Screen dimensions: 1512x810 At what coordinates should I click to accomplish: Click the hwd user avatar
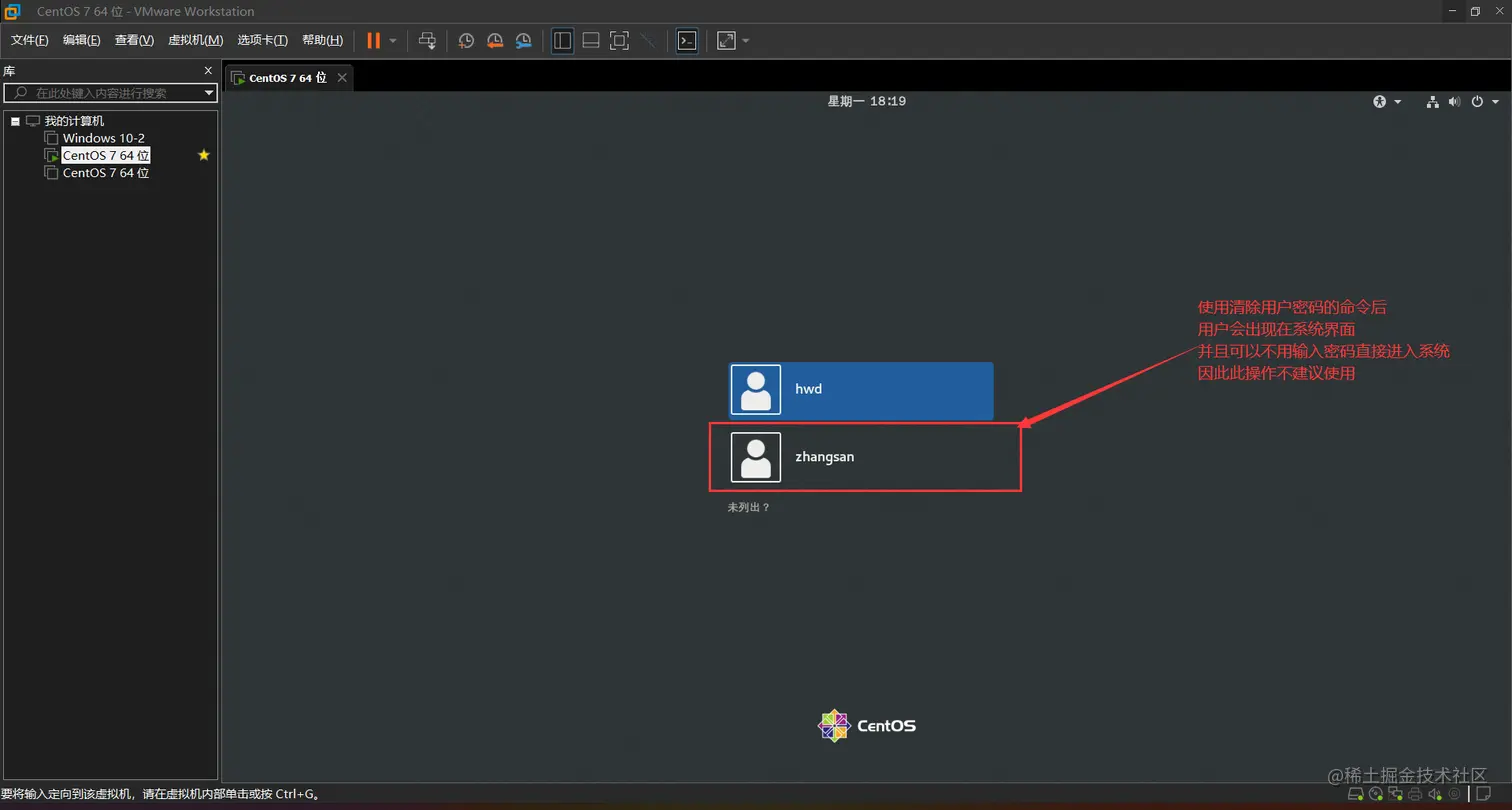[756, 390]
